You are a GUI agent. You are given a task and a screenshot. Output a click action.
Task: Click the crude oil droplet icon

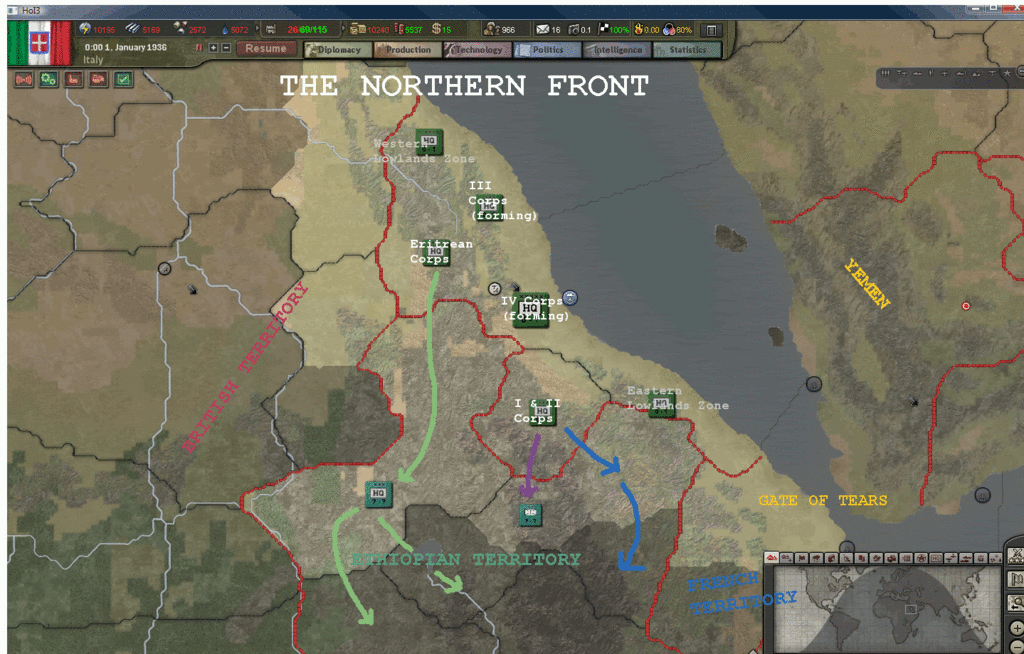(225, 29)
